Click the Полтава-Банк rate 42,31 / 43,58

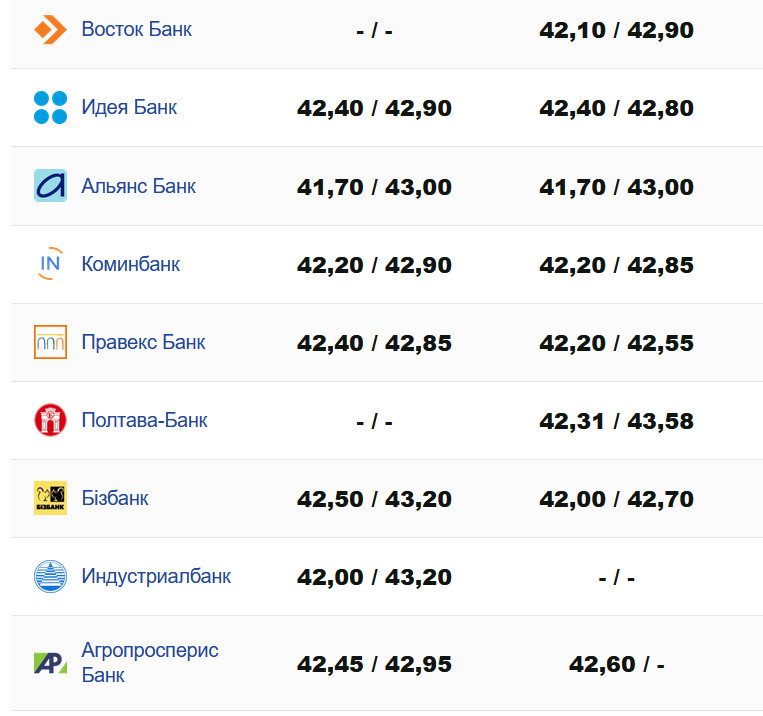point(616,421)
